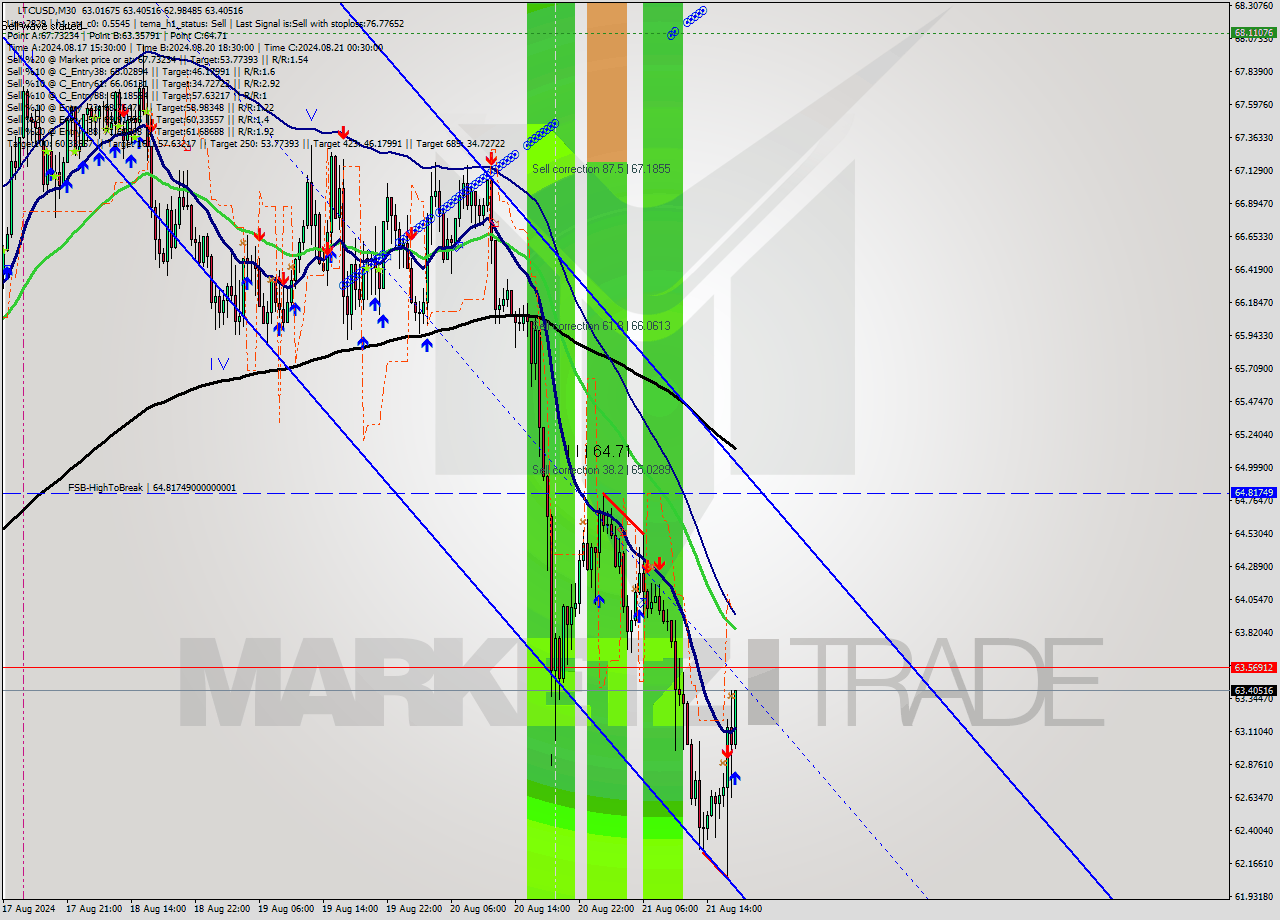The image size is (1280, 920).
Task: Click the '19 Aug 06:00' time label
Action: click(x=286, y=909)
